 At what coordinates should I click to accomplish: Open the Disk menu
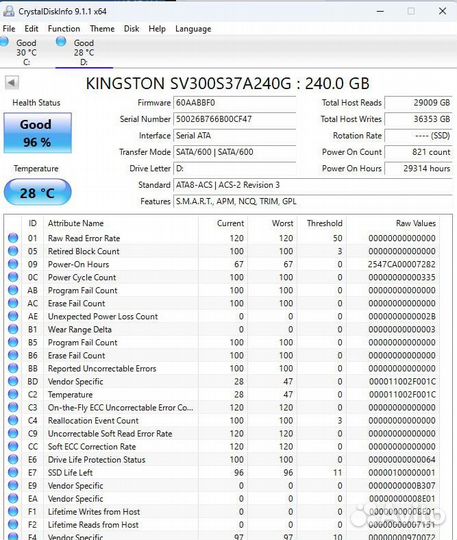(x=132, y=29)
